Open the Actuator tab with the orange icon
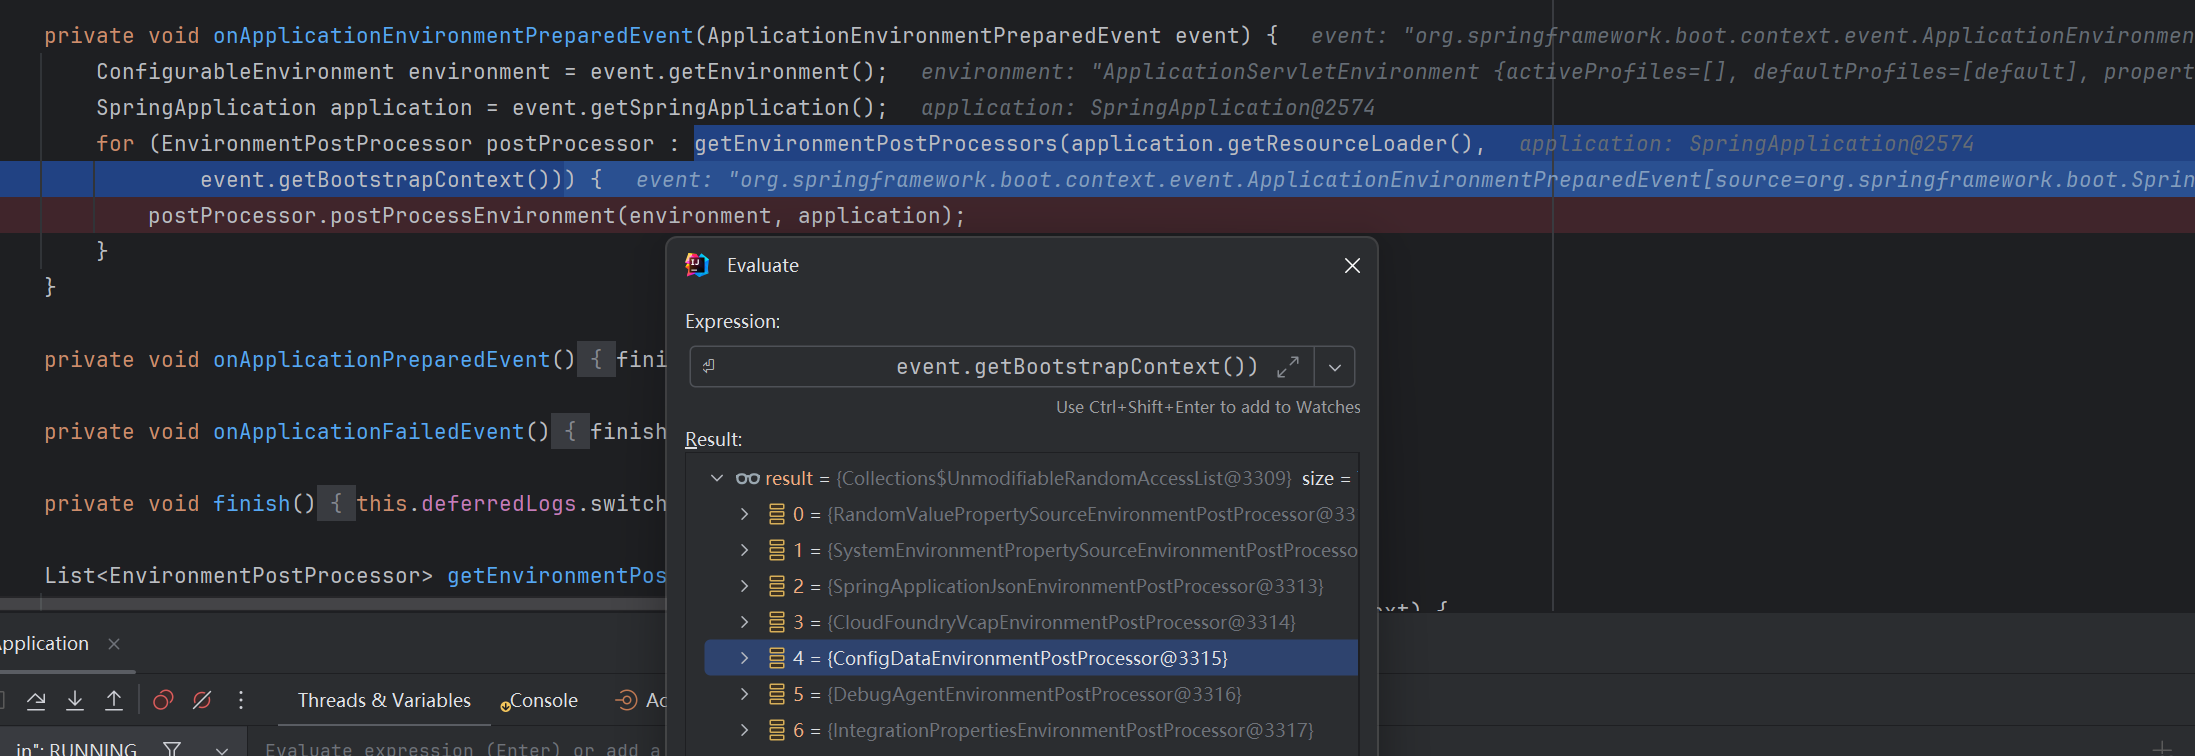This screenshot has width=2195, height=756. pyautogui.click(x=640, y=700)
